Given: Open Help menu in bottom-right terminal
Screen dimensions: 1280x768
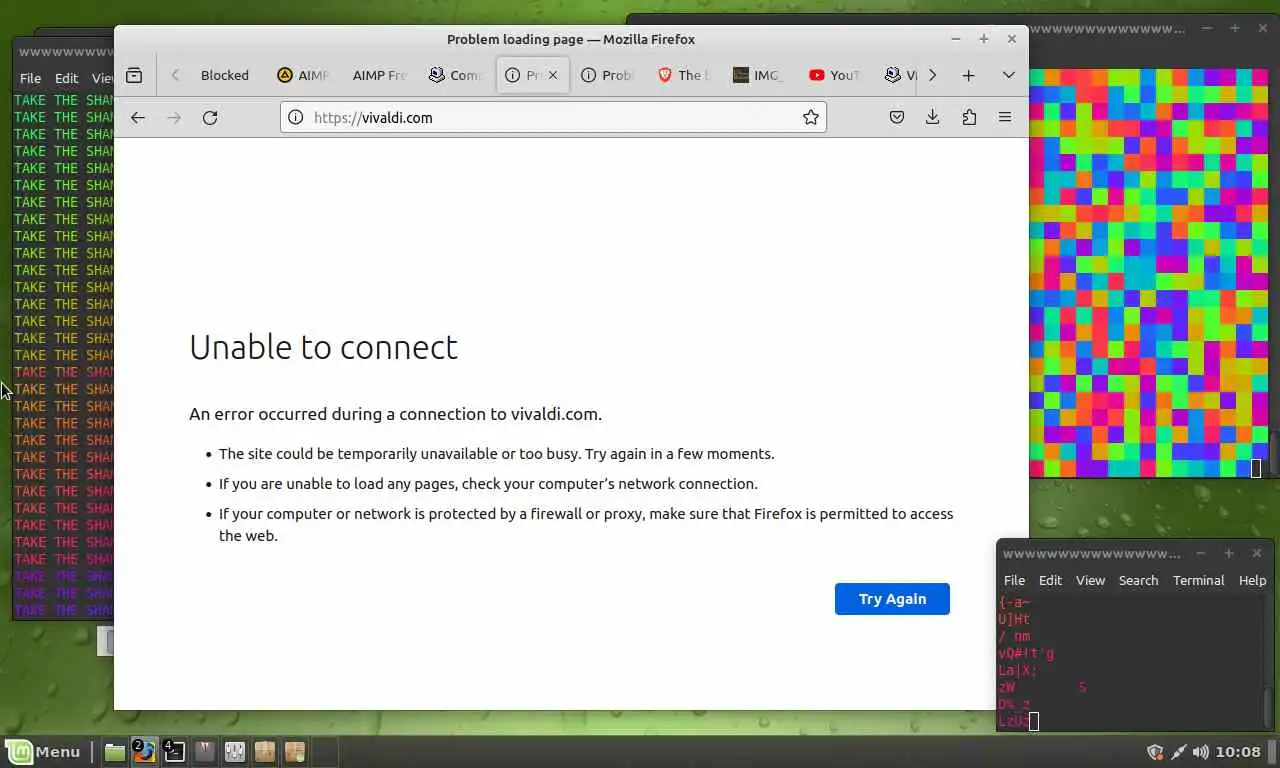Looking at the screenshot, I should point(1252,580).
